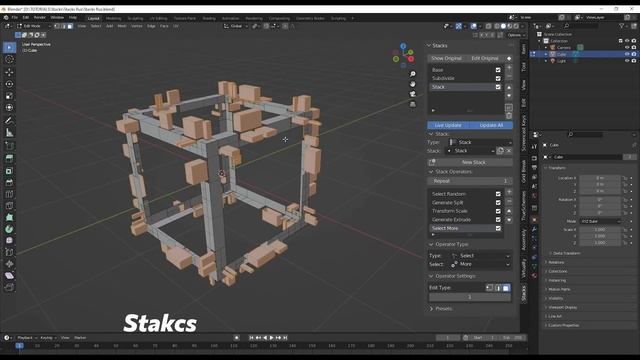
Task: Disable the Select More operator checkbox
Action: [498, 228]
